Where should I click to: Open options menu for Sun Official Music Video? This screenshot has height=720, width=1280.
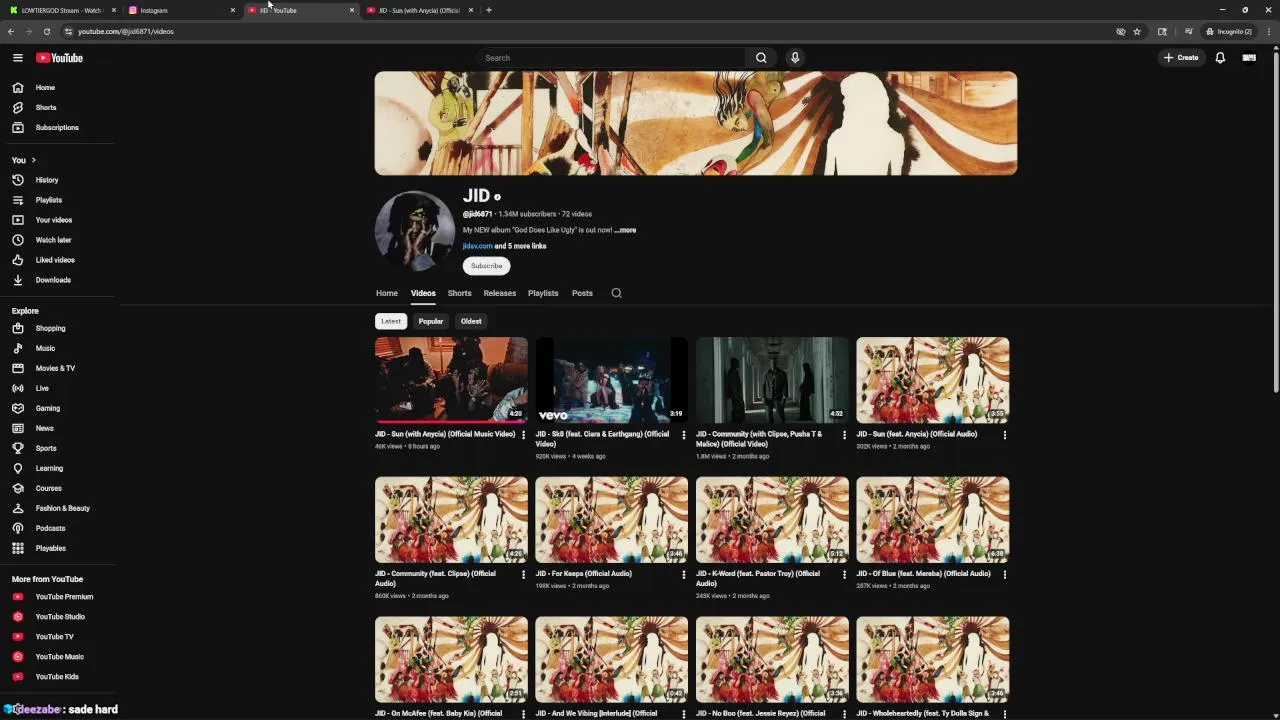tap(523, 435)
